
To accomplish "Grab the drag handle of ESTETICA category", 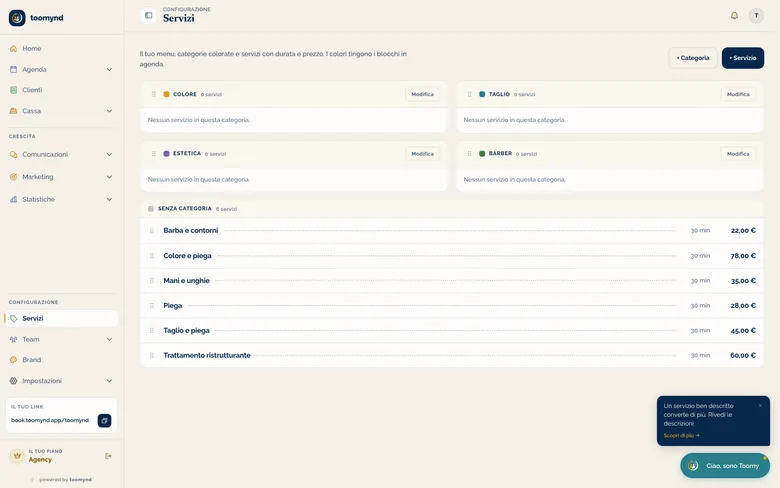I will coord(153,154).
